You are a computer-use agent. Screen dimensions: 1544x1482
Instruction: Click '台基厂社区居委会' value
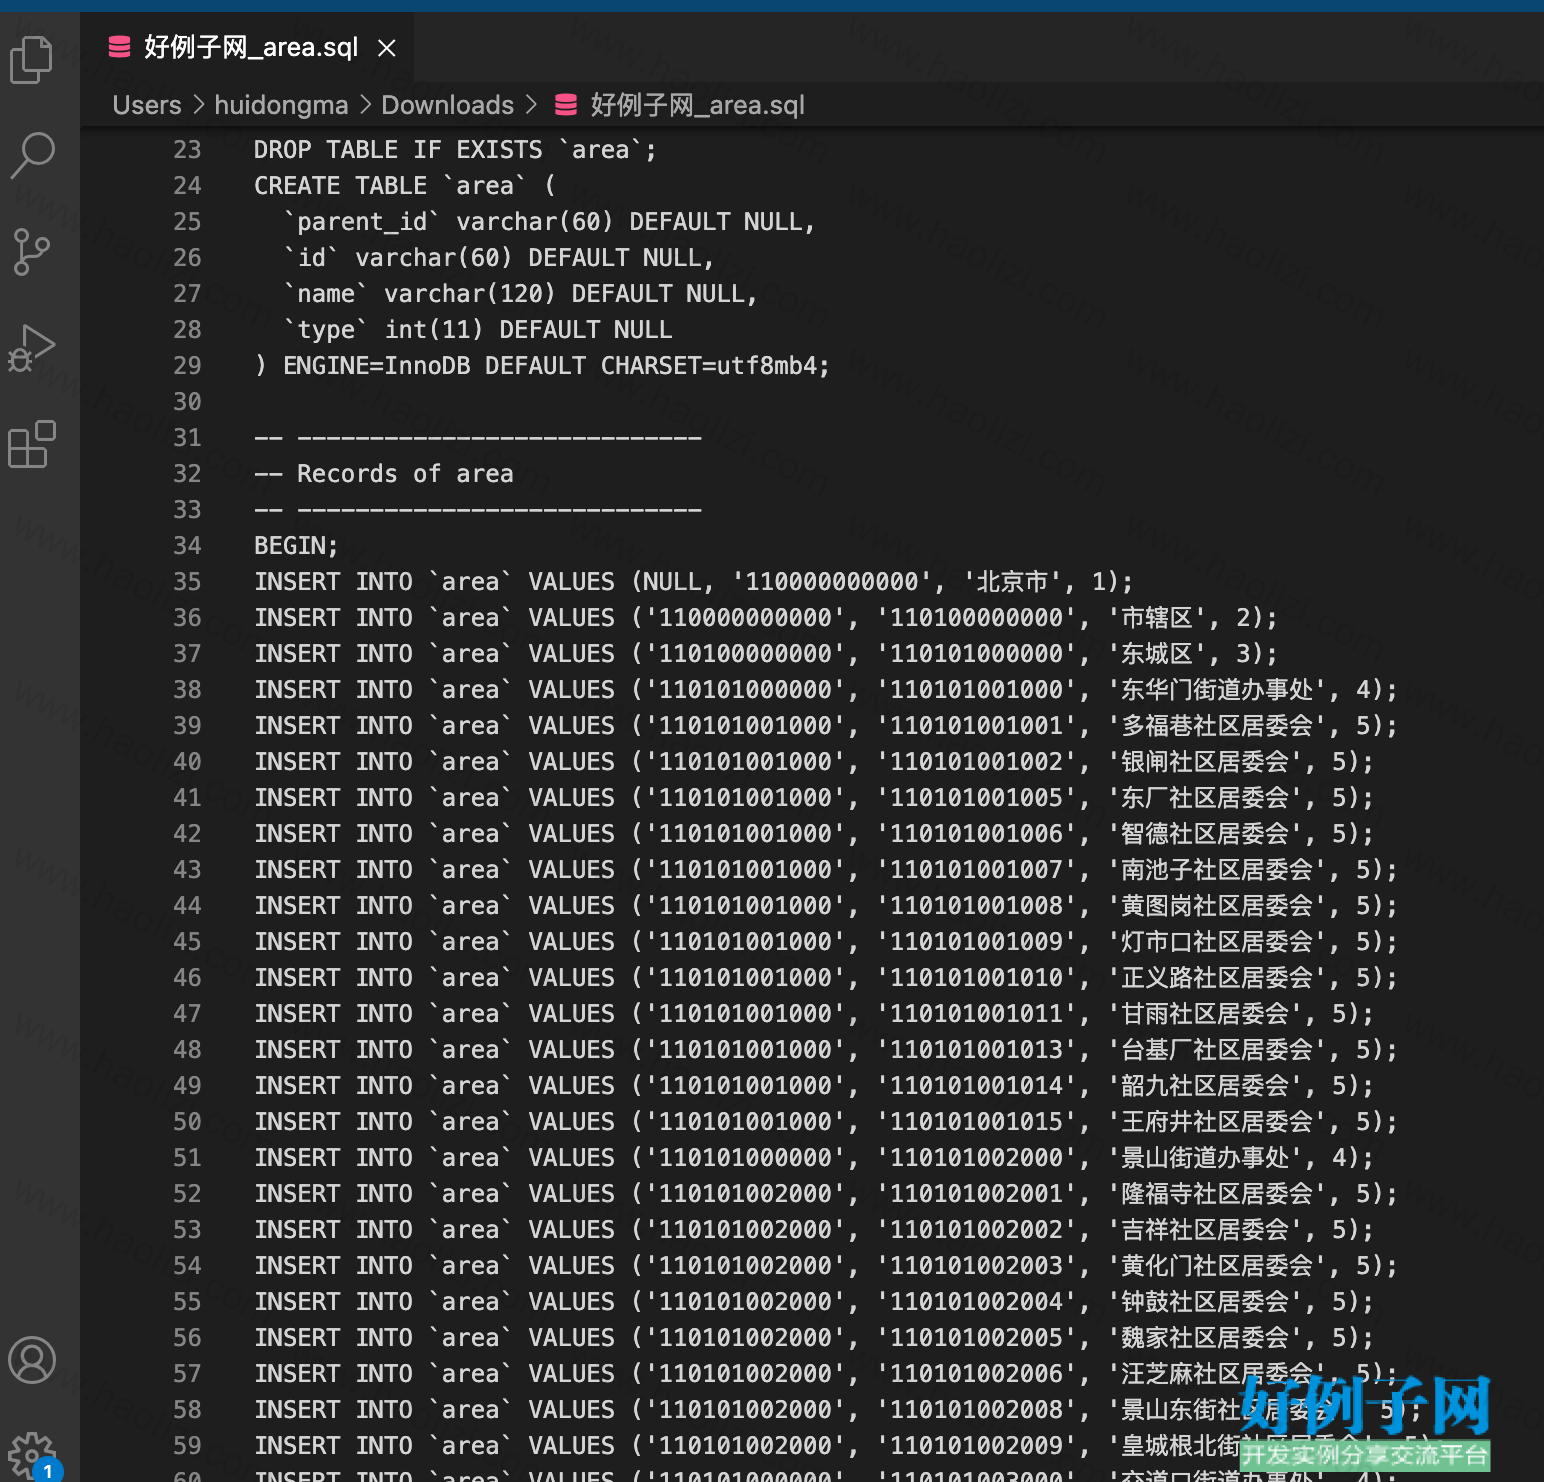1217,1050
